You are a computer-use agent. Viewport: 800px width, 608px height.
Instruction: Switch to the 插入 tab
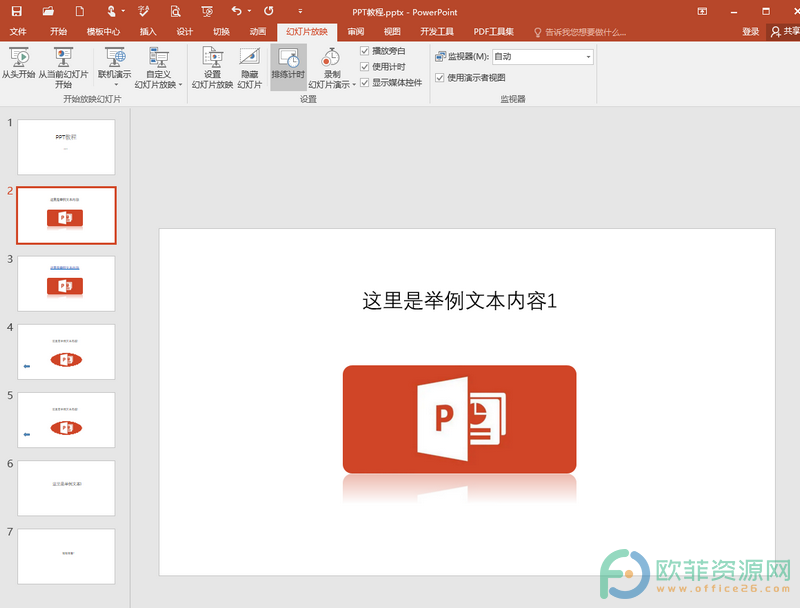(148, 32)
